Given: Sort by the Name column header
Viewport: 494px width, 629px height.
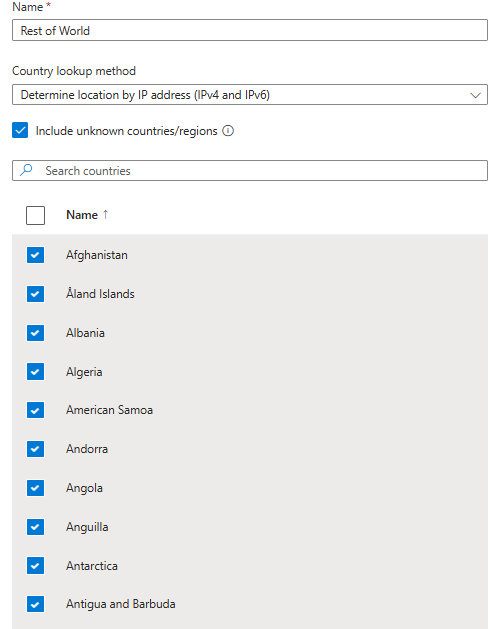Looking at the screenshot, I should pyautogui.click(x=82, y=215).
